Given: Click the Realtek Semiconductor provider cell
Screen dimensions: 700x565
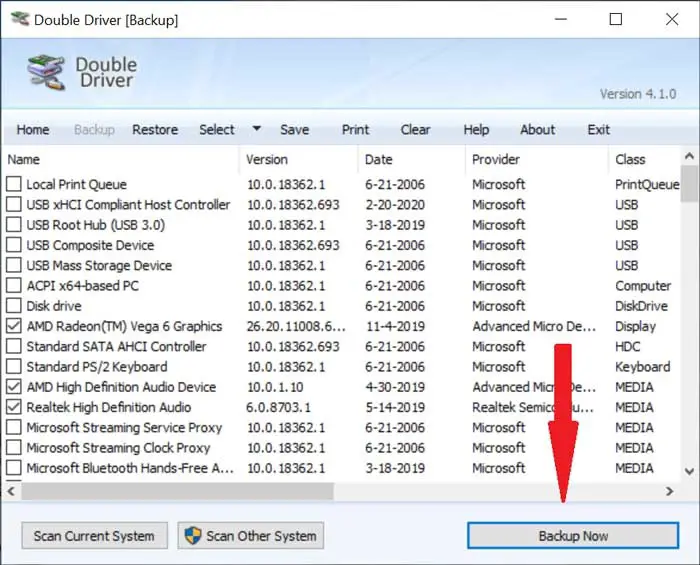Looking at the screenshot, I should [x=533, y=407].
